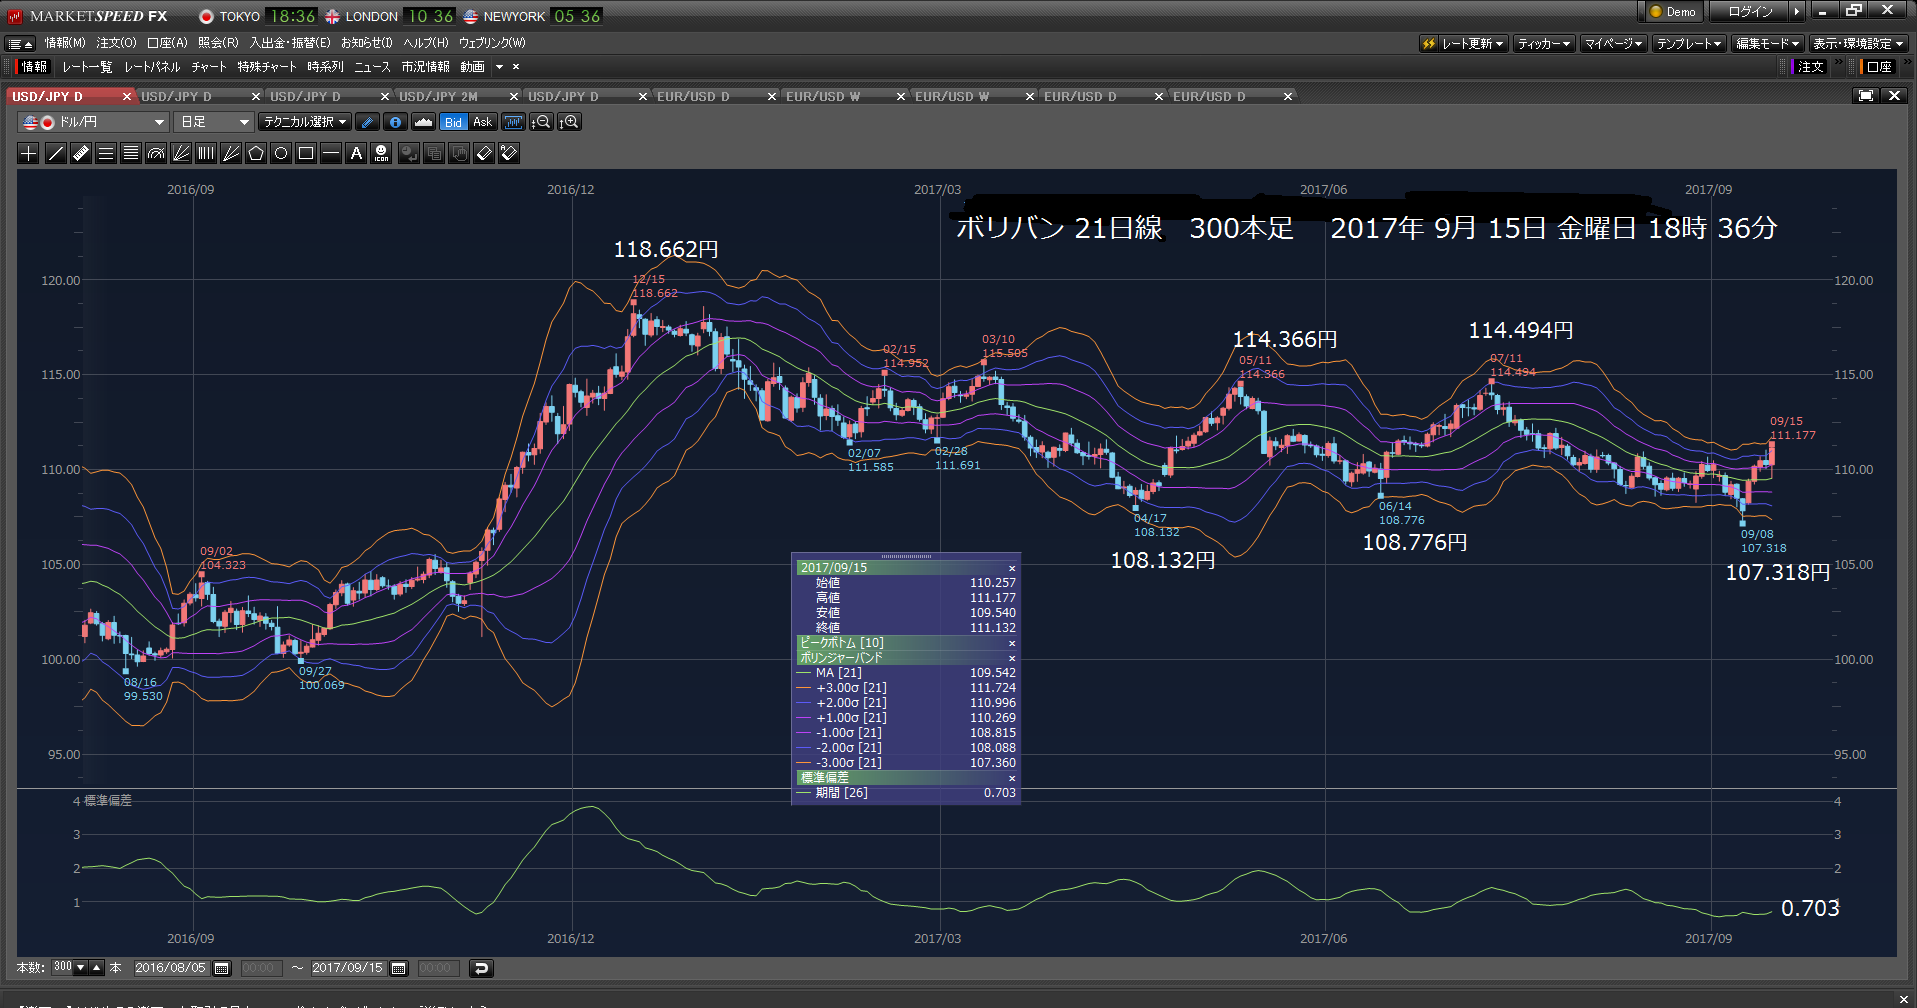Screen dimensions: 1917x1008
Task: Switch to mountain chart style icon
Action: tap(424, 122)
